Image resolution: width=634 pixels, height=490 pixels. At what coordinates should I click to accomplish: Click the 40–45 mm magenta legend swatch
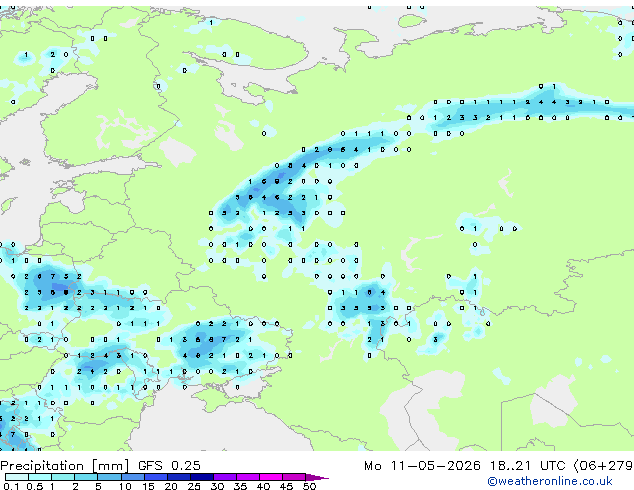271,477
